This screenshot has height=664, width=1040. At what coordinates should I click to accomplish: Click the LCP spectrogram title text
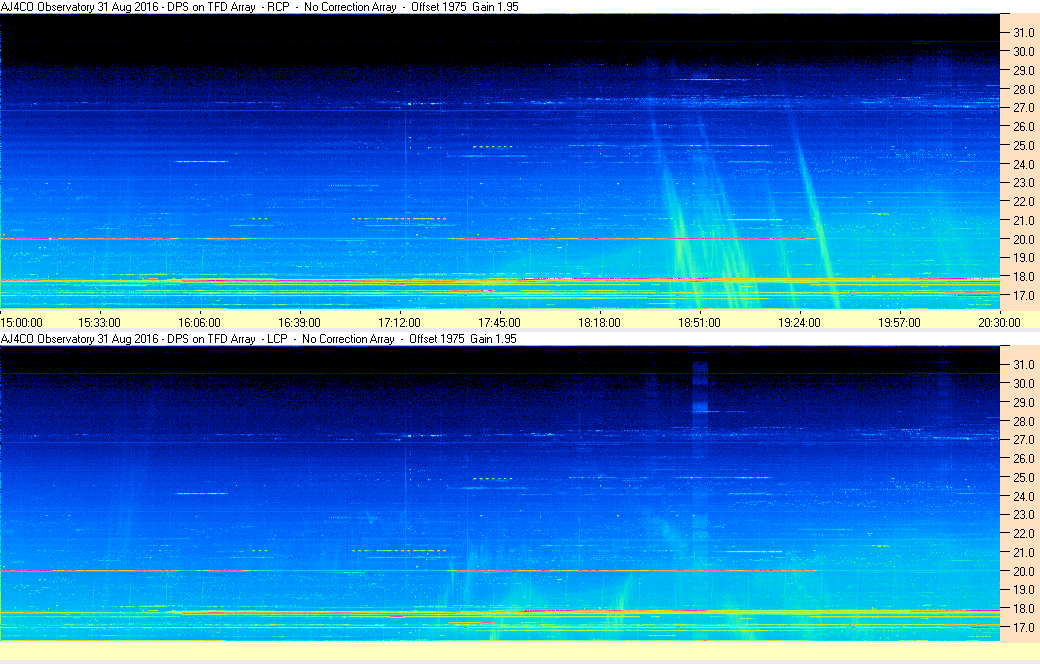point(259,338)
